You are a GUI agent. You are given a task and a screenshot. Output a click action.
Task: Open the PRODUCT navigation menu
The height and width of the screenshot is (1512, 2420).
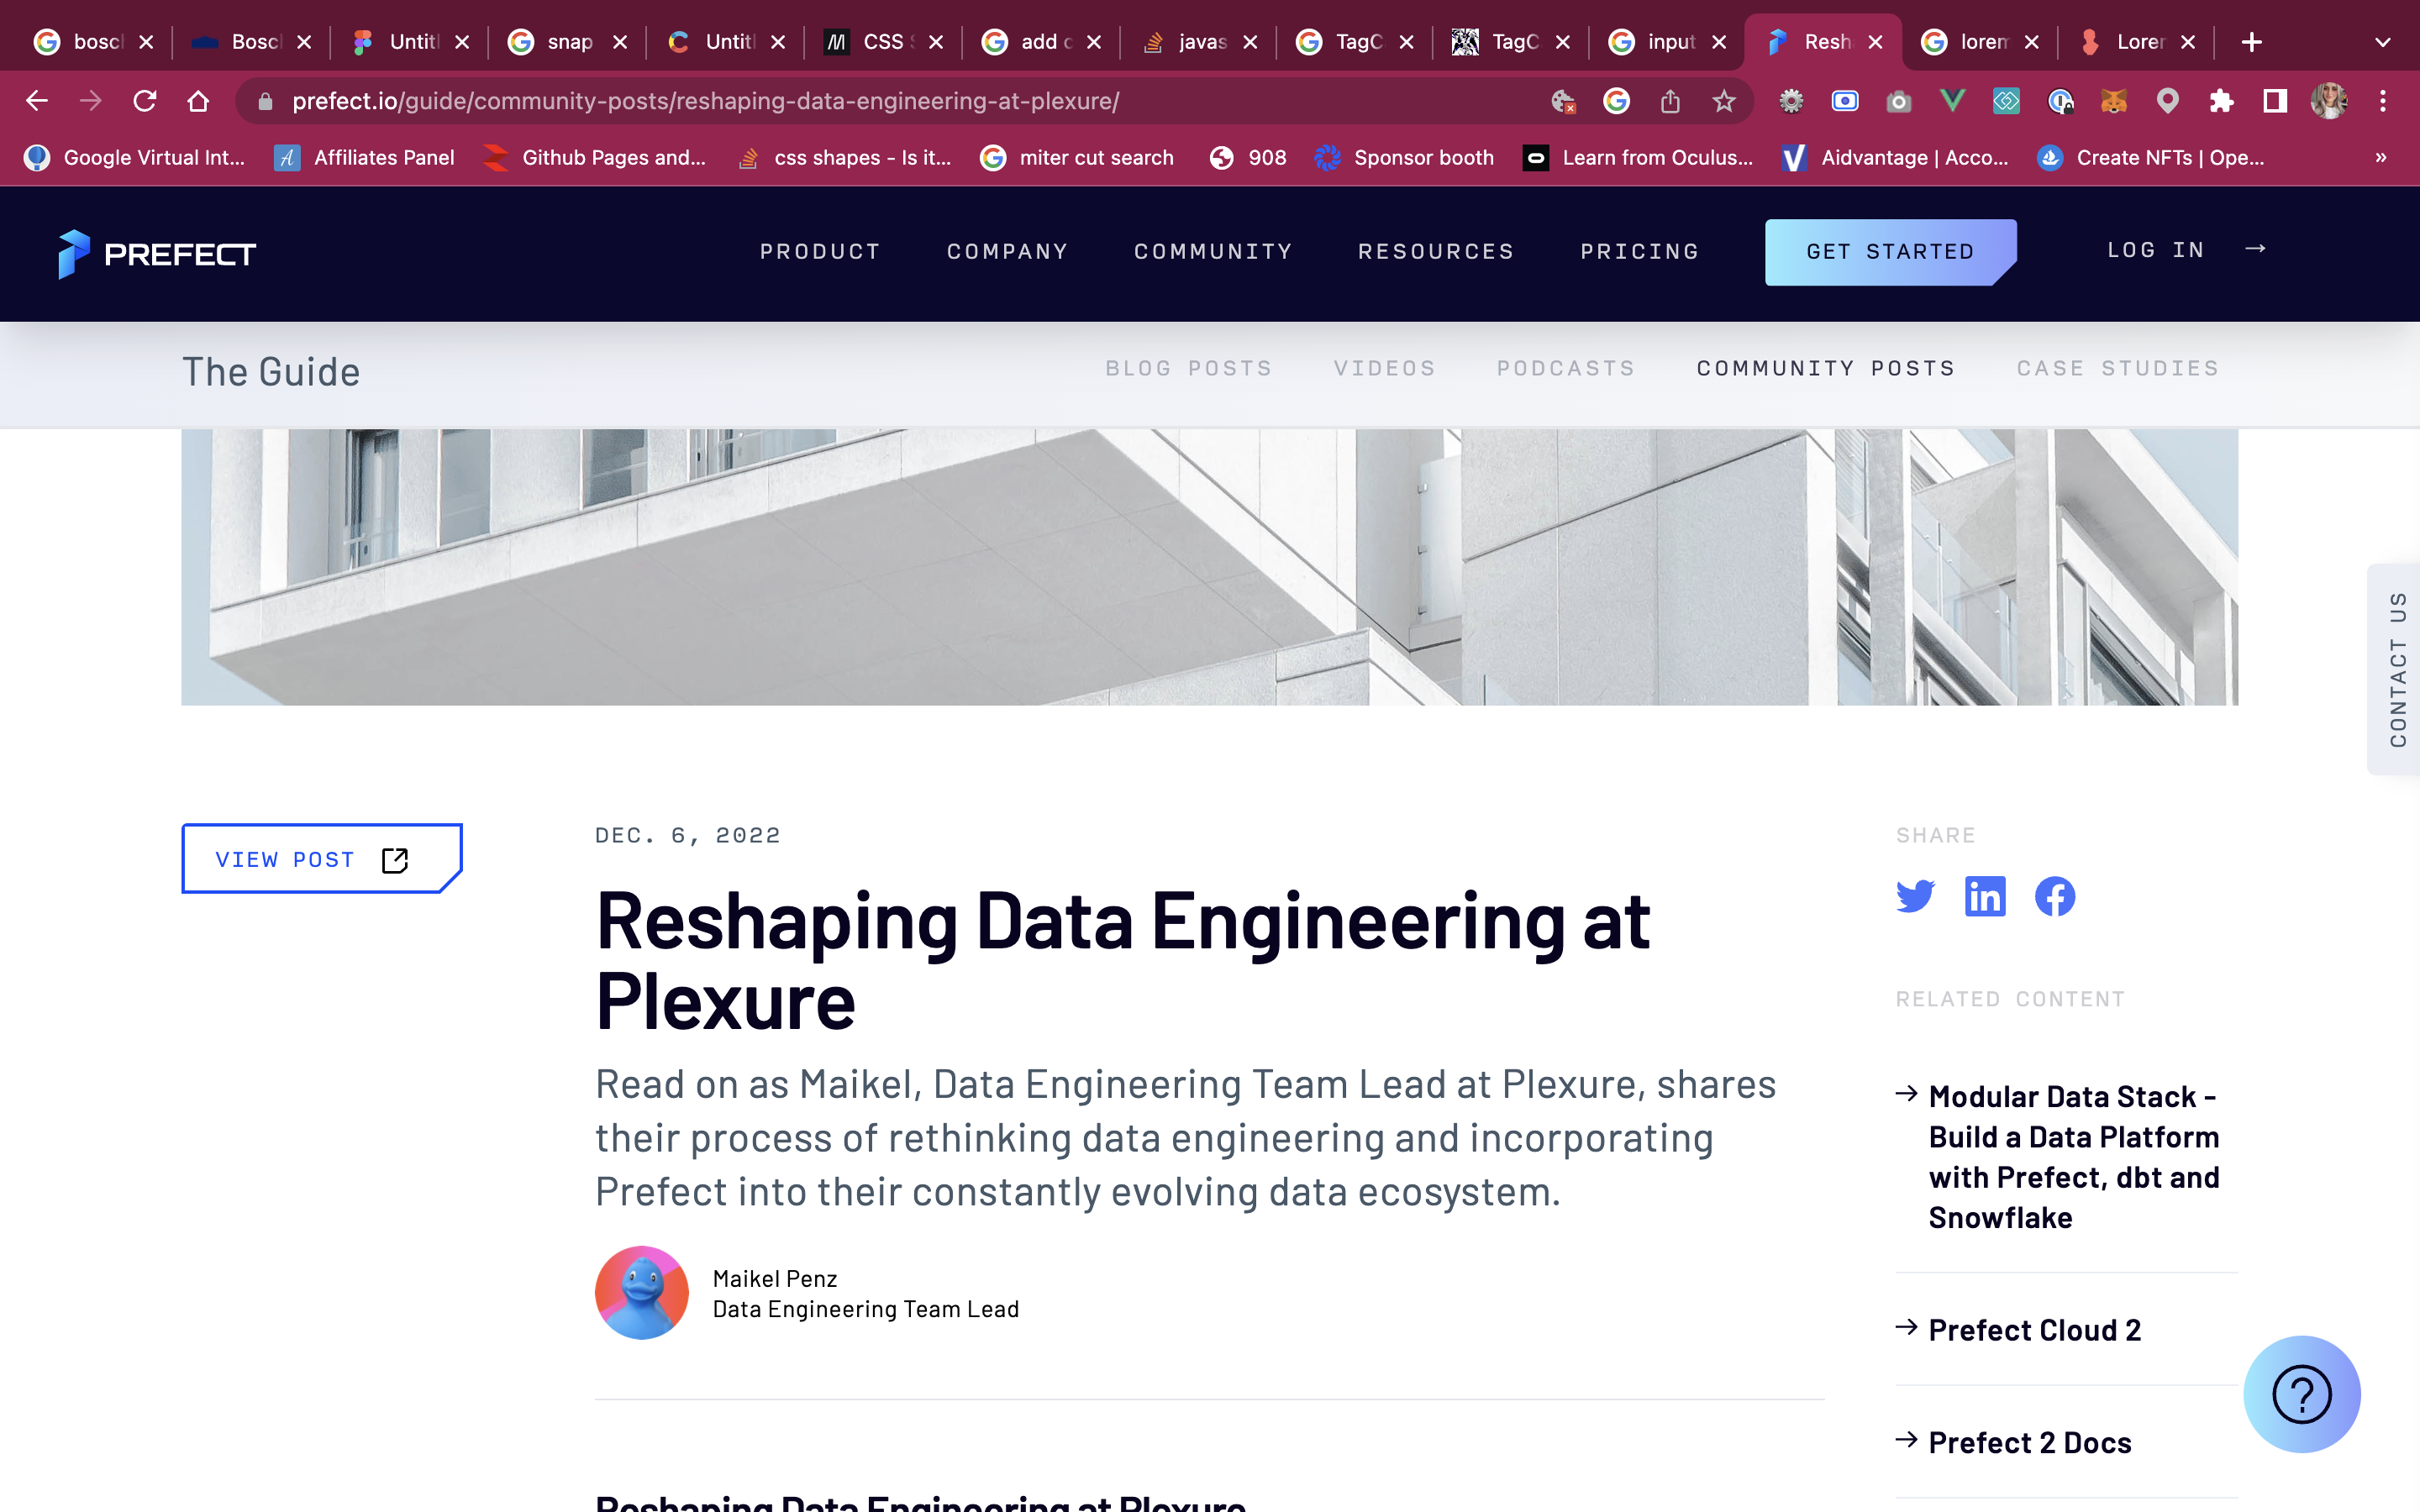[x=820, y=251]
